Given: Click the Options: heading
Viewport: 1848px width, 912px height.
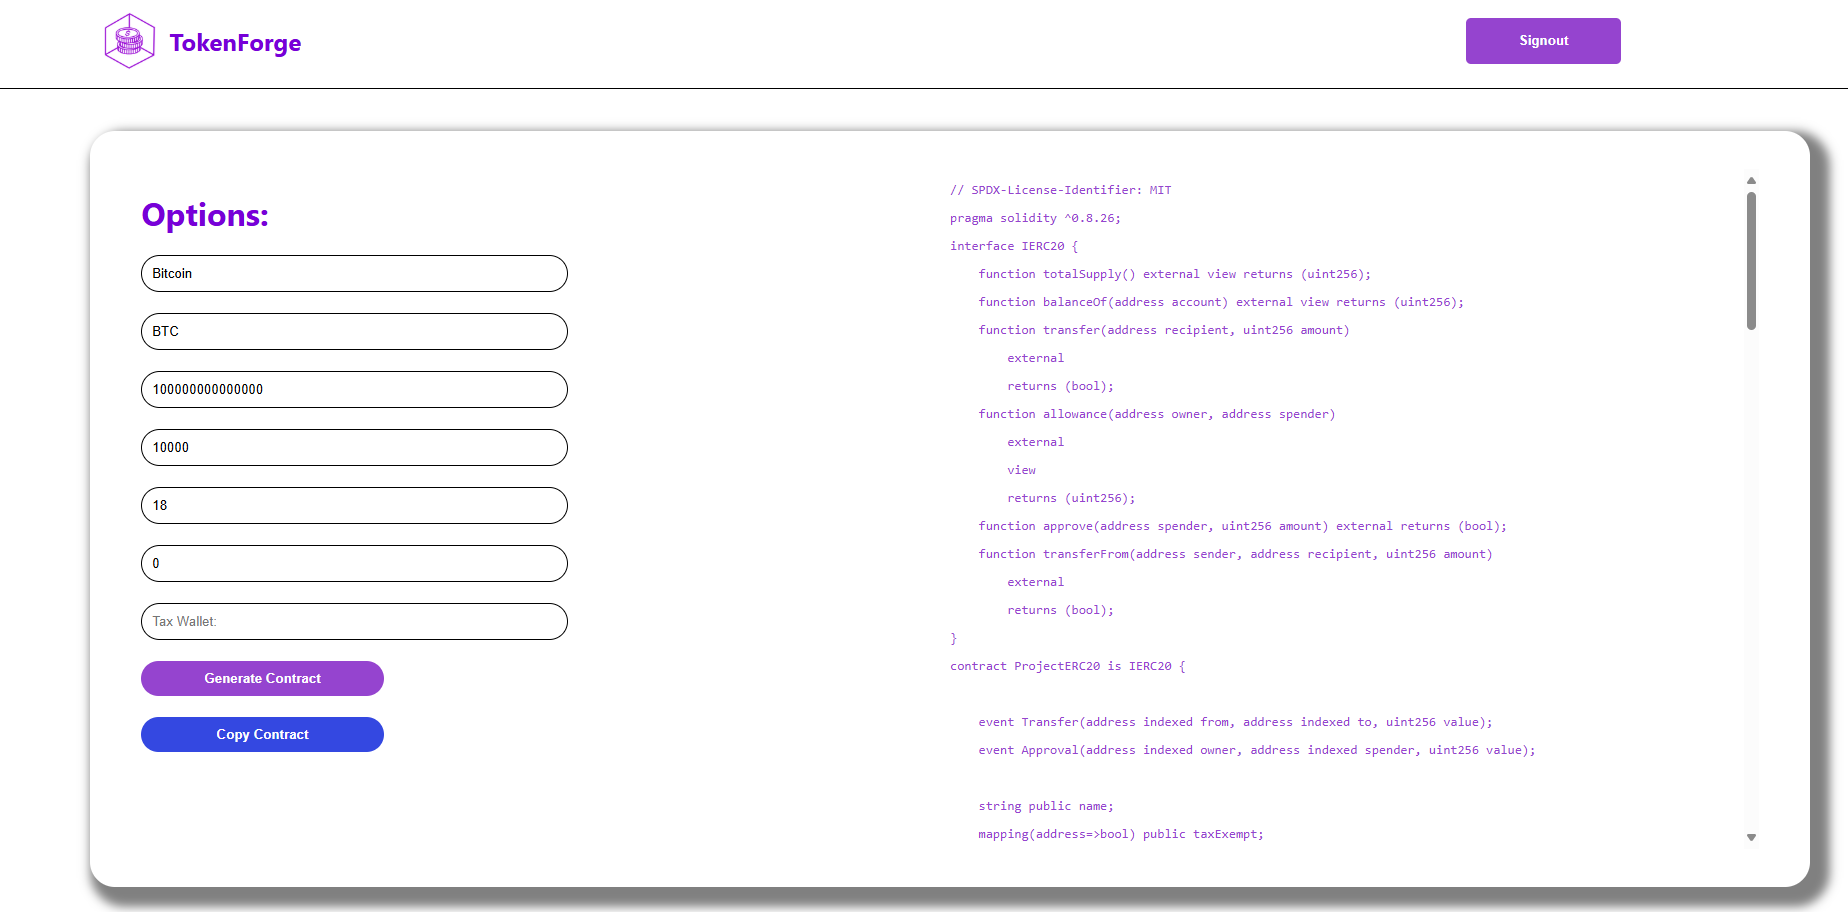Looking at the screenshot, I should 205,215.
